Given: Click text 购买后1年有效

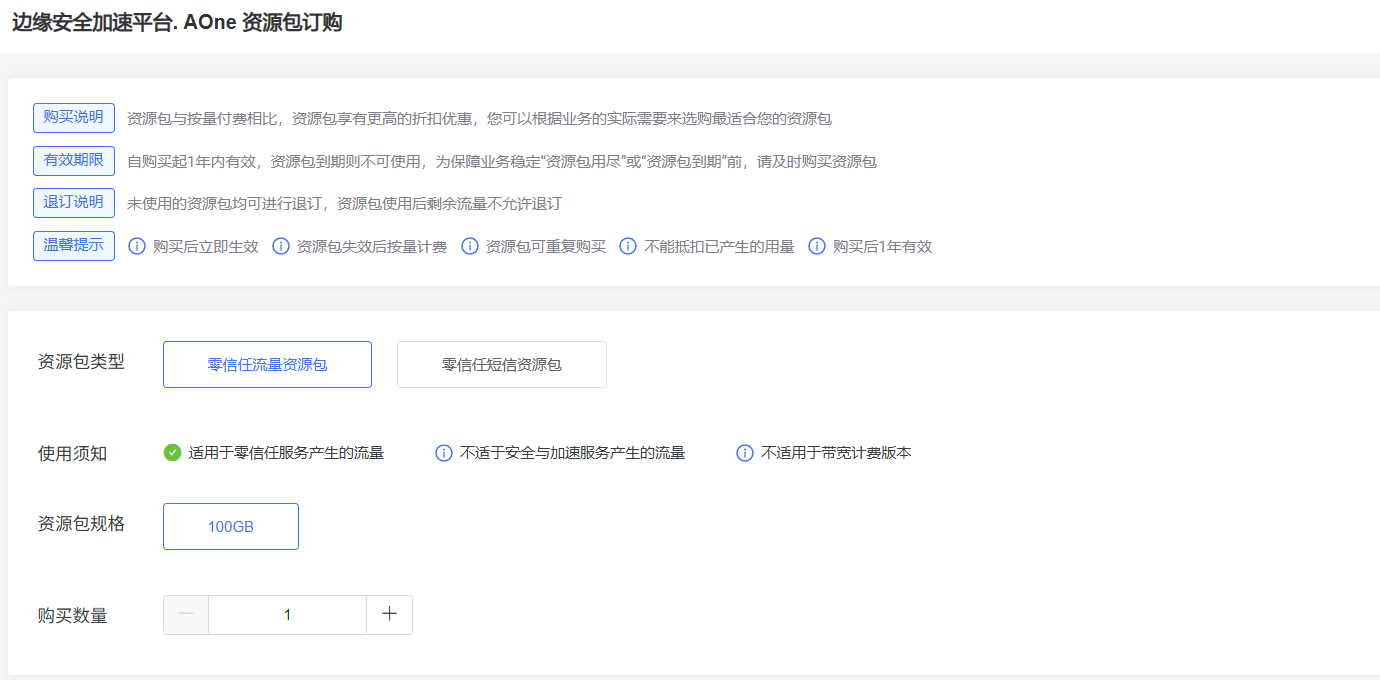Looking at the screenshot, I should [x=883, y=246].
